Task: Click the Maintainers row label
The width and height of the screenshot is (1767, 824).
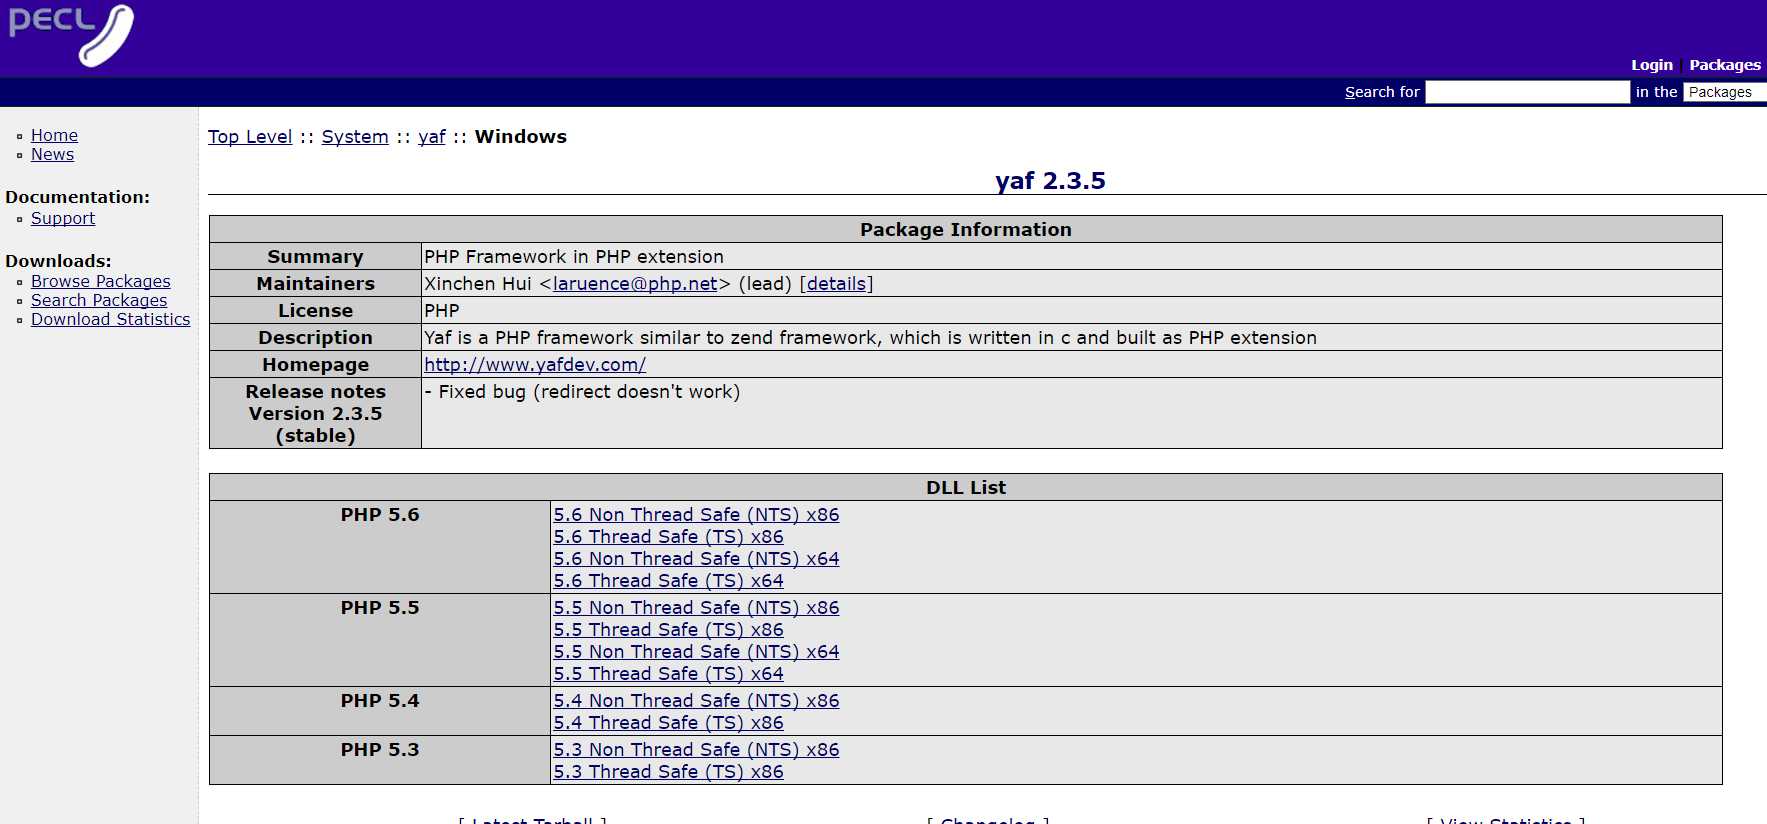Action: tap(316, 284)
